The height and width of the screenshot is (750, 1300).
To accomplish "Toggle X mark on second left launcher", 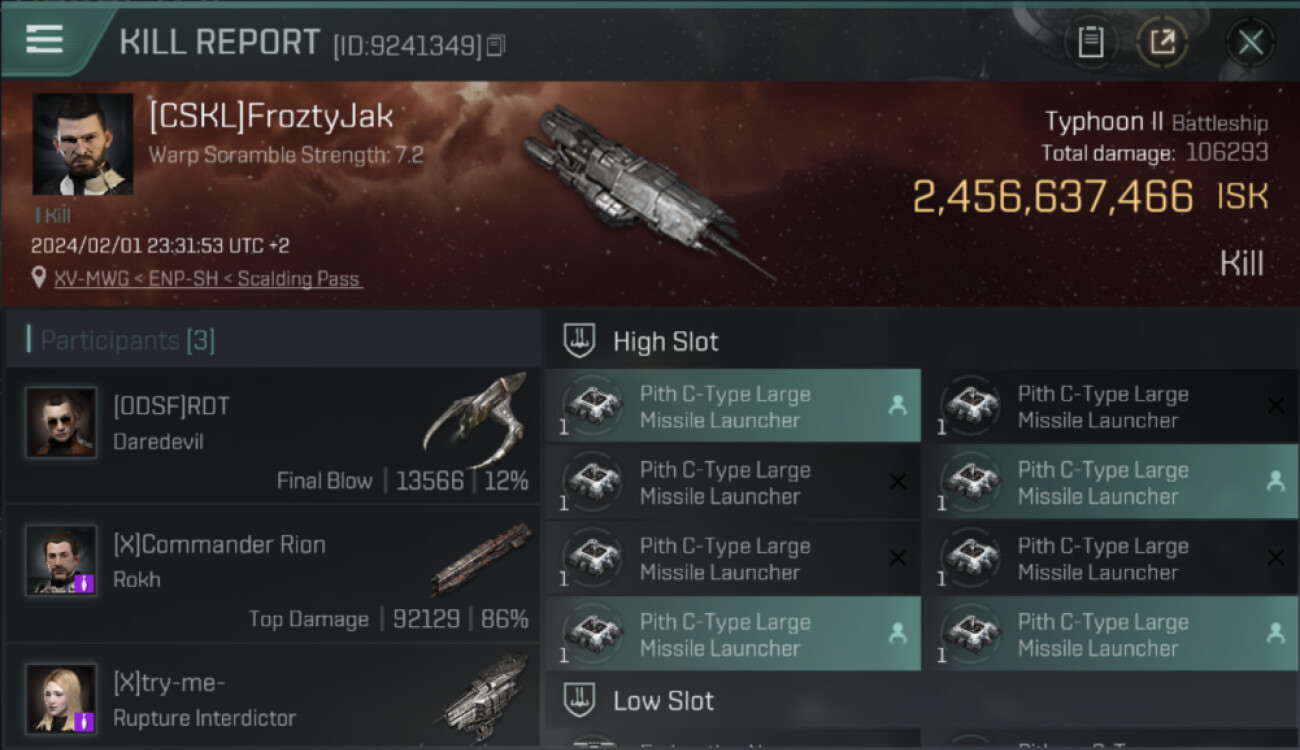I will click(897, 482).
